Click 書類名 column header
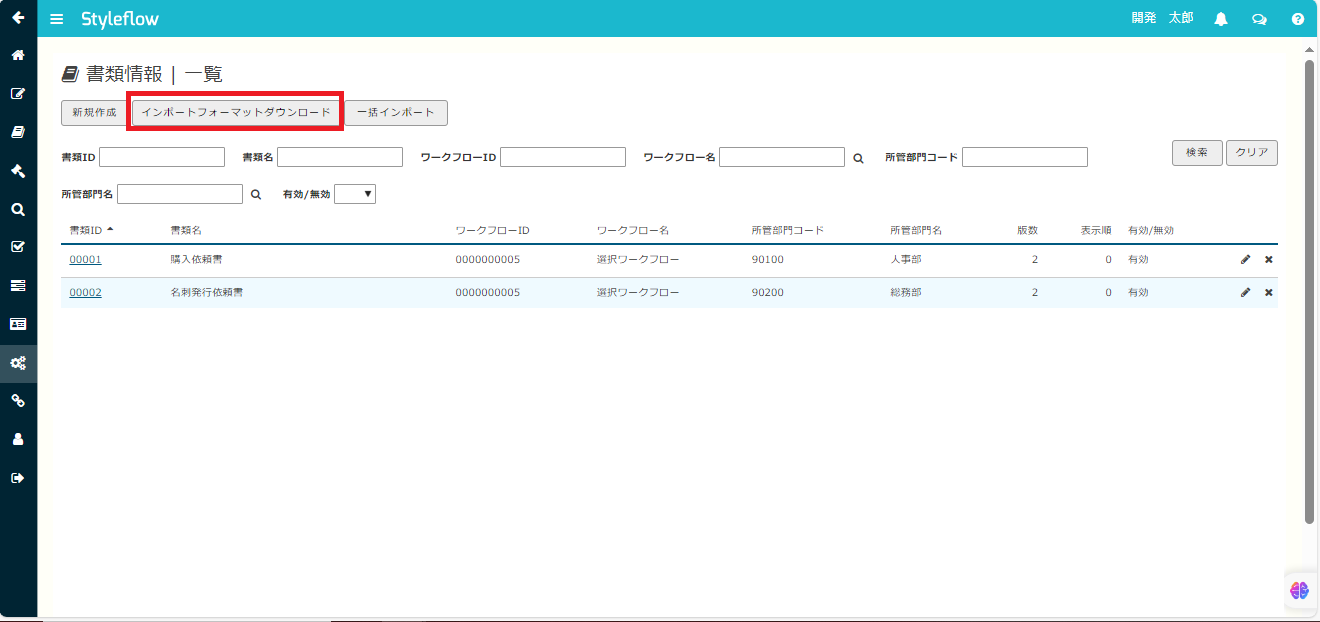This screenshot has width=1320, height=622. pyautogui.click(x=186, y=230)
